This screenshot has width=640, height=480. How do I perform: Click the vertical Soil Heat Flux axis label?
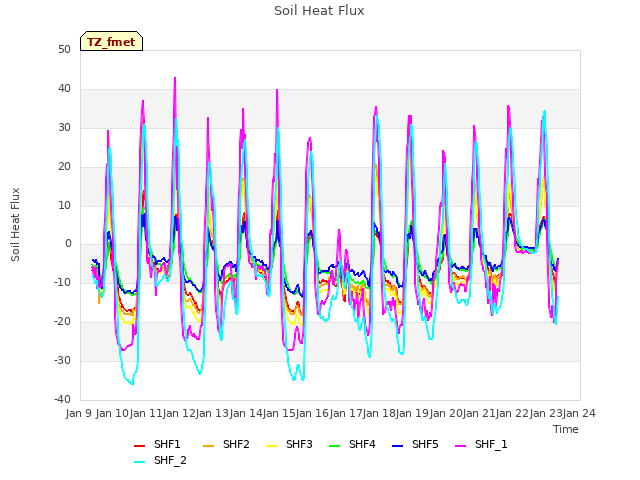point(15,224)
